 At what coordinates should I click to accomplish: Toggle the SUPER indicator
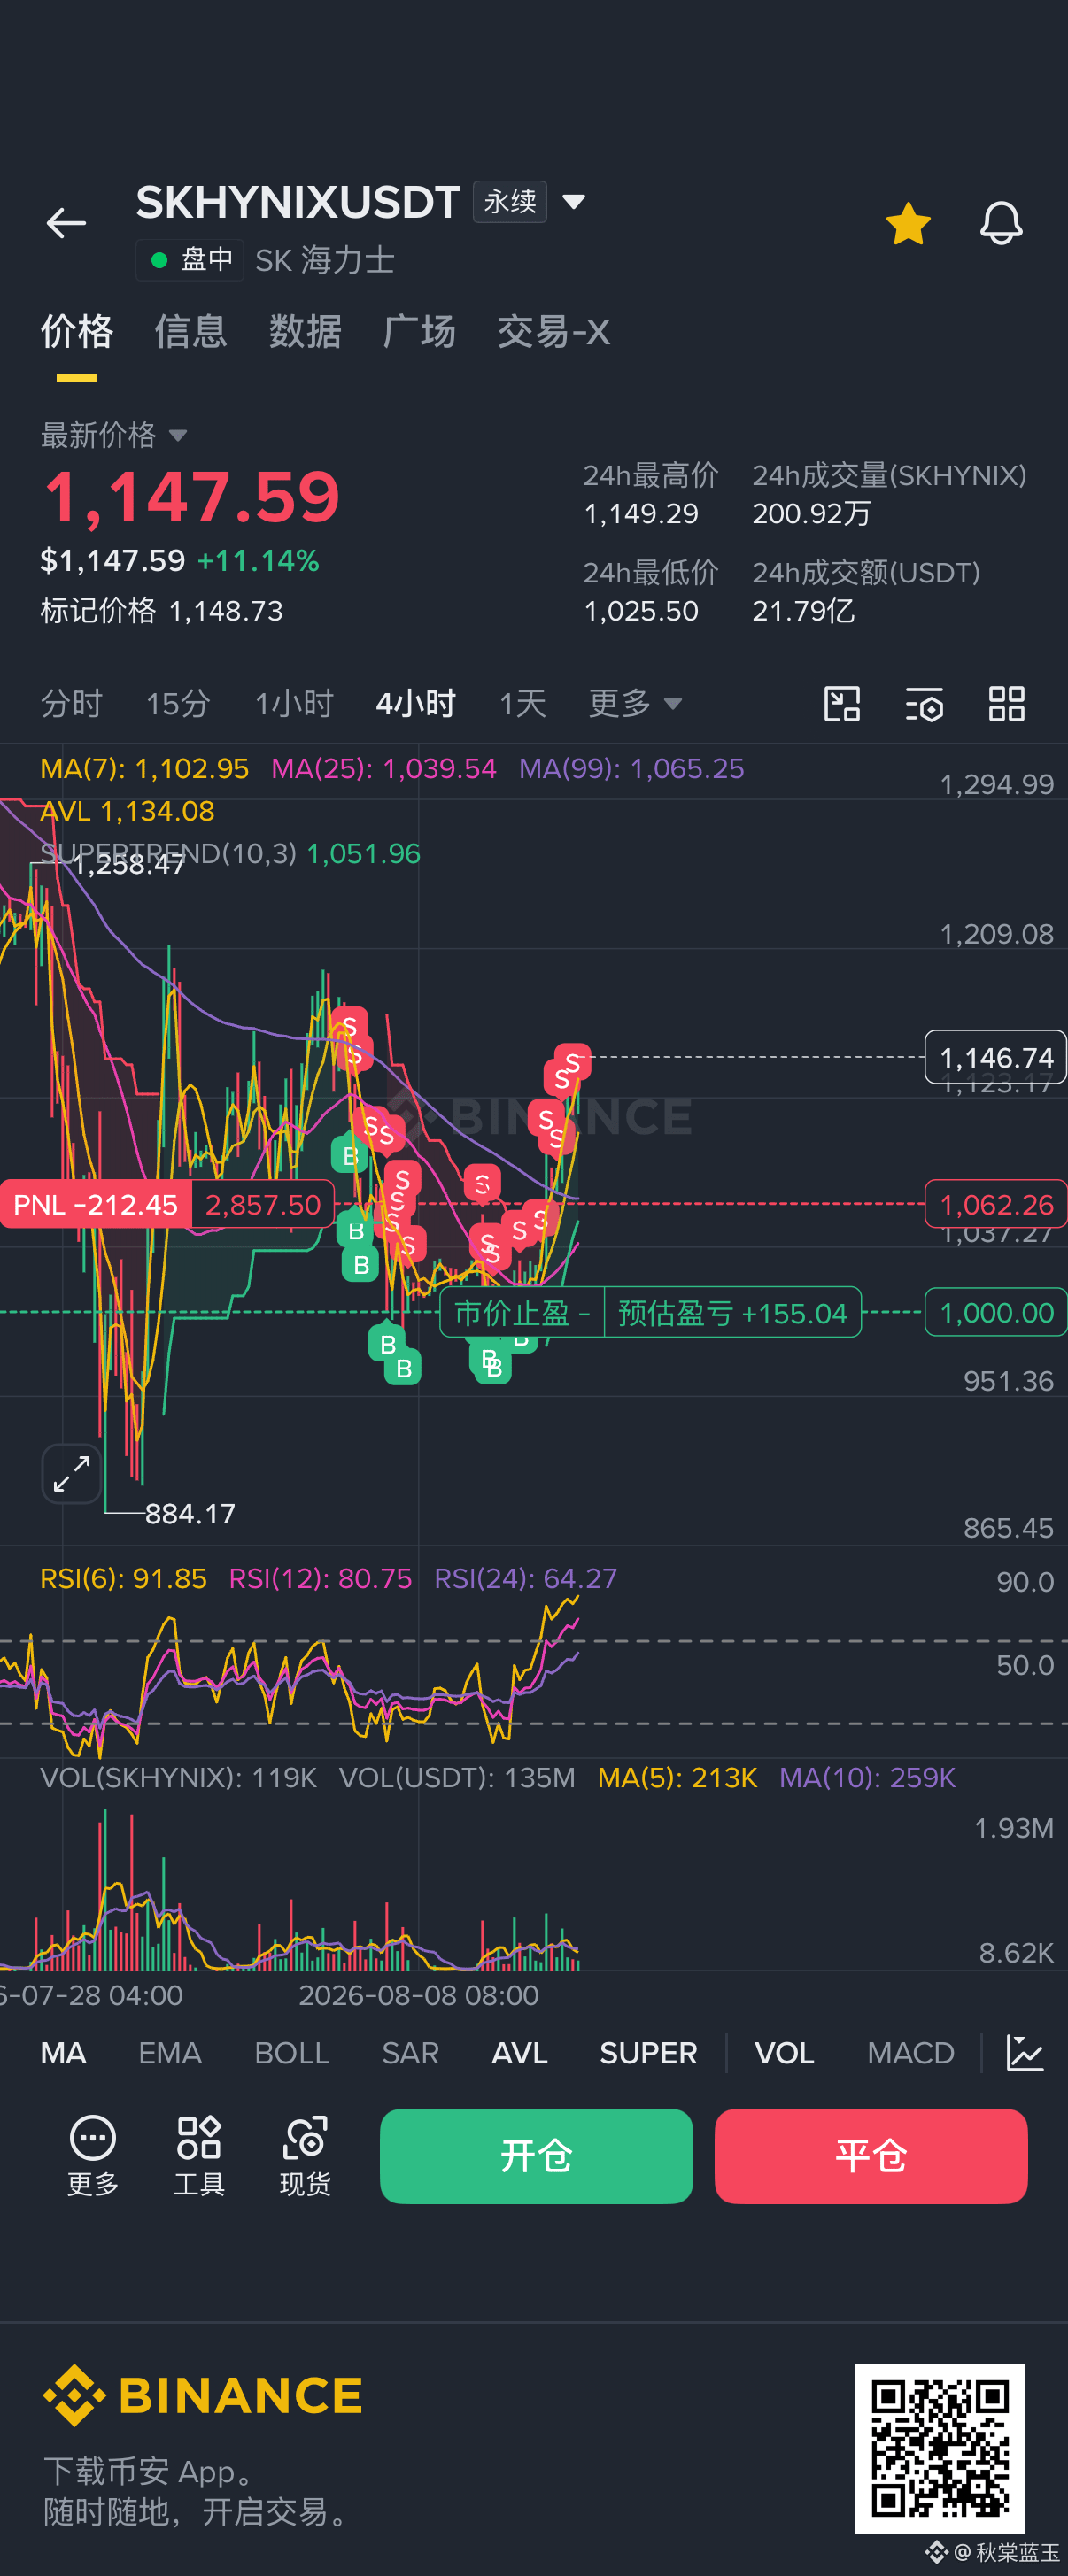pyautogui.click(x=648, y=2053)
